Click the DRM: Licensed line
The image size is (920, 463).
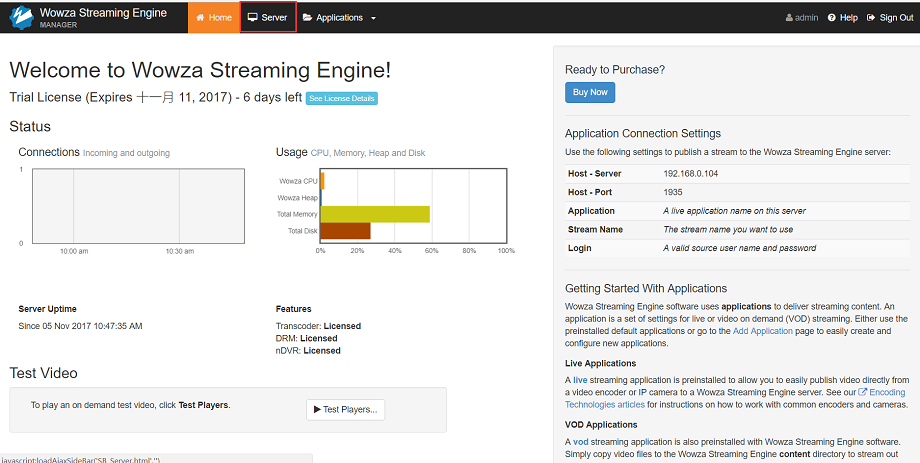click(306, 338)
